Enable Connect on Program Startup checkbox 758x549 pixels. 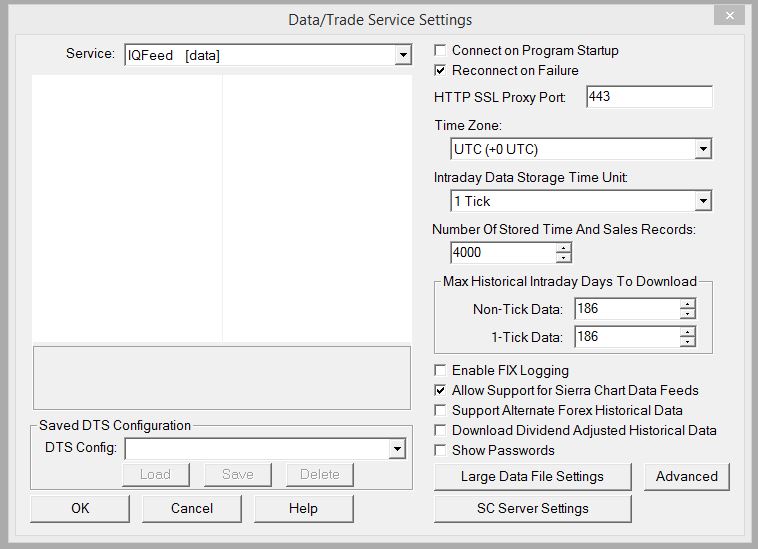(x=441, y=51)
